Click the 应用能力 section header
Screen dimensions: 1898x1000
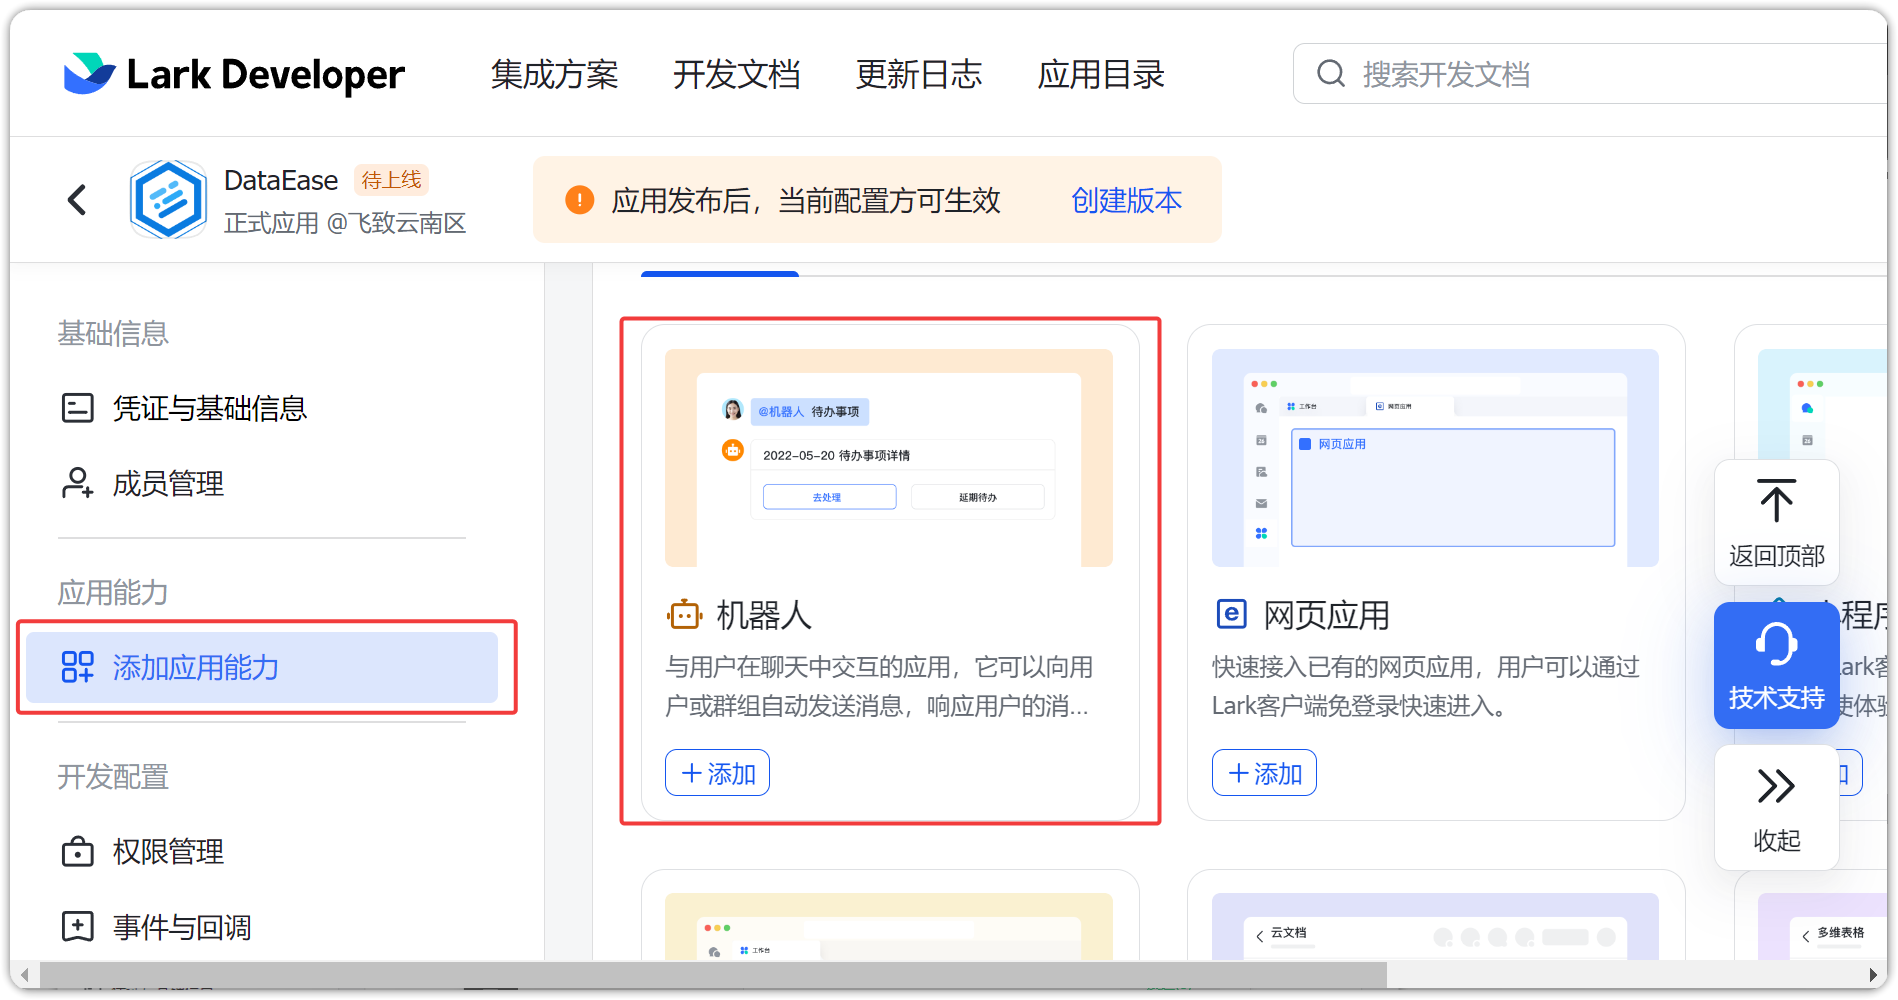point(113,592)
